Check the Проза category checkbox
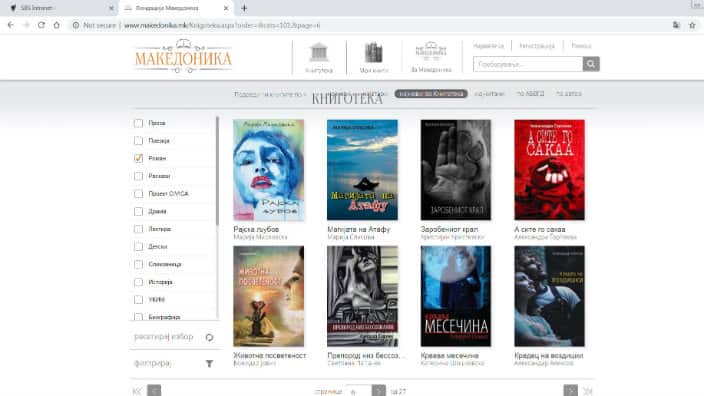The width and height of the screenshot is (704, 396). point(138,123)
